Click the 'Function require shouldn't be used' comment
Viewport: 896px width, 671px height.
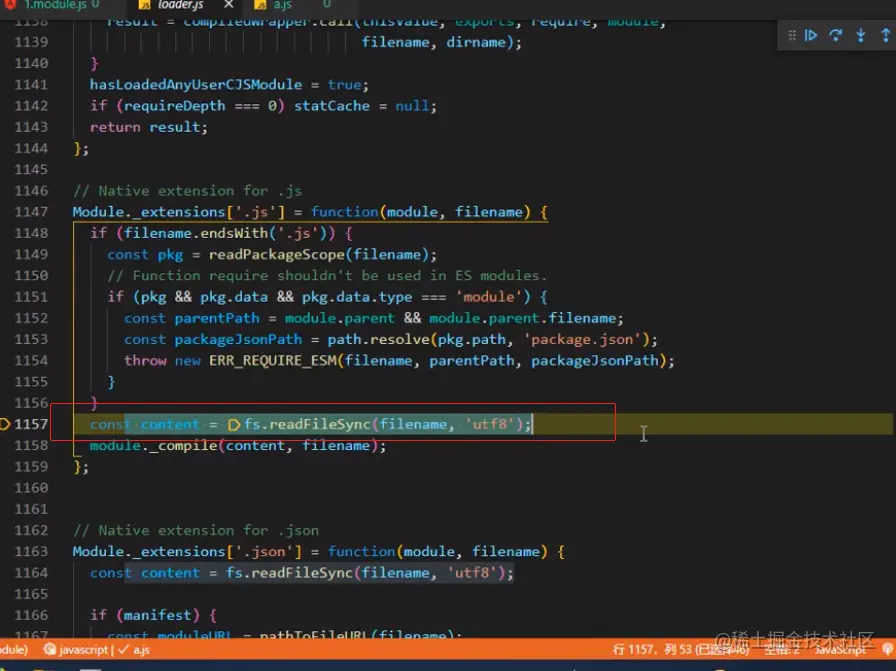coord(327,275)
